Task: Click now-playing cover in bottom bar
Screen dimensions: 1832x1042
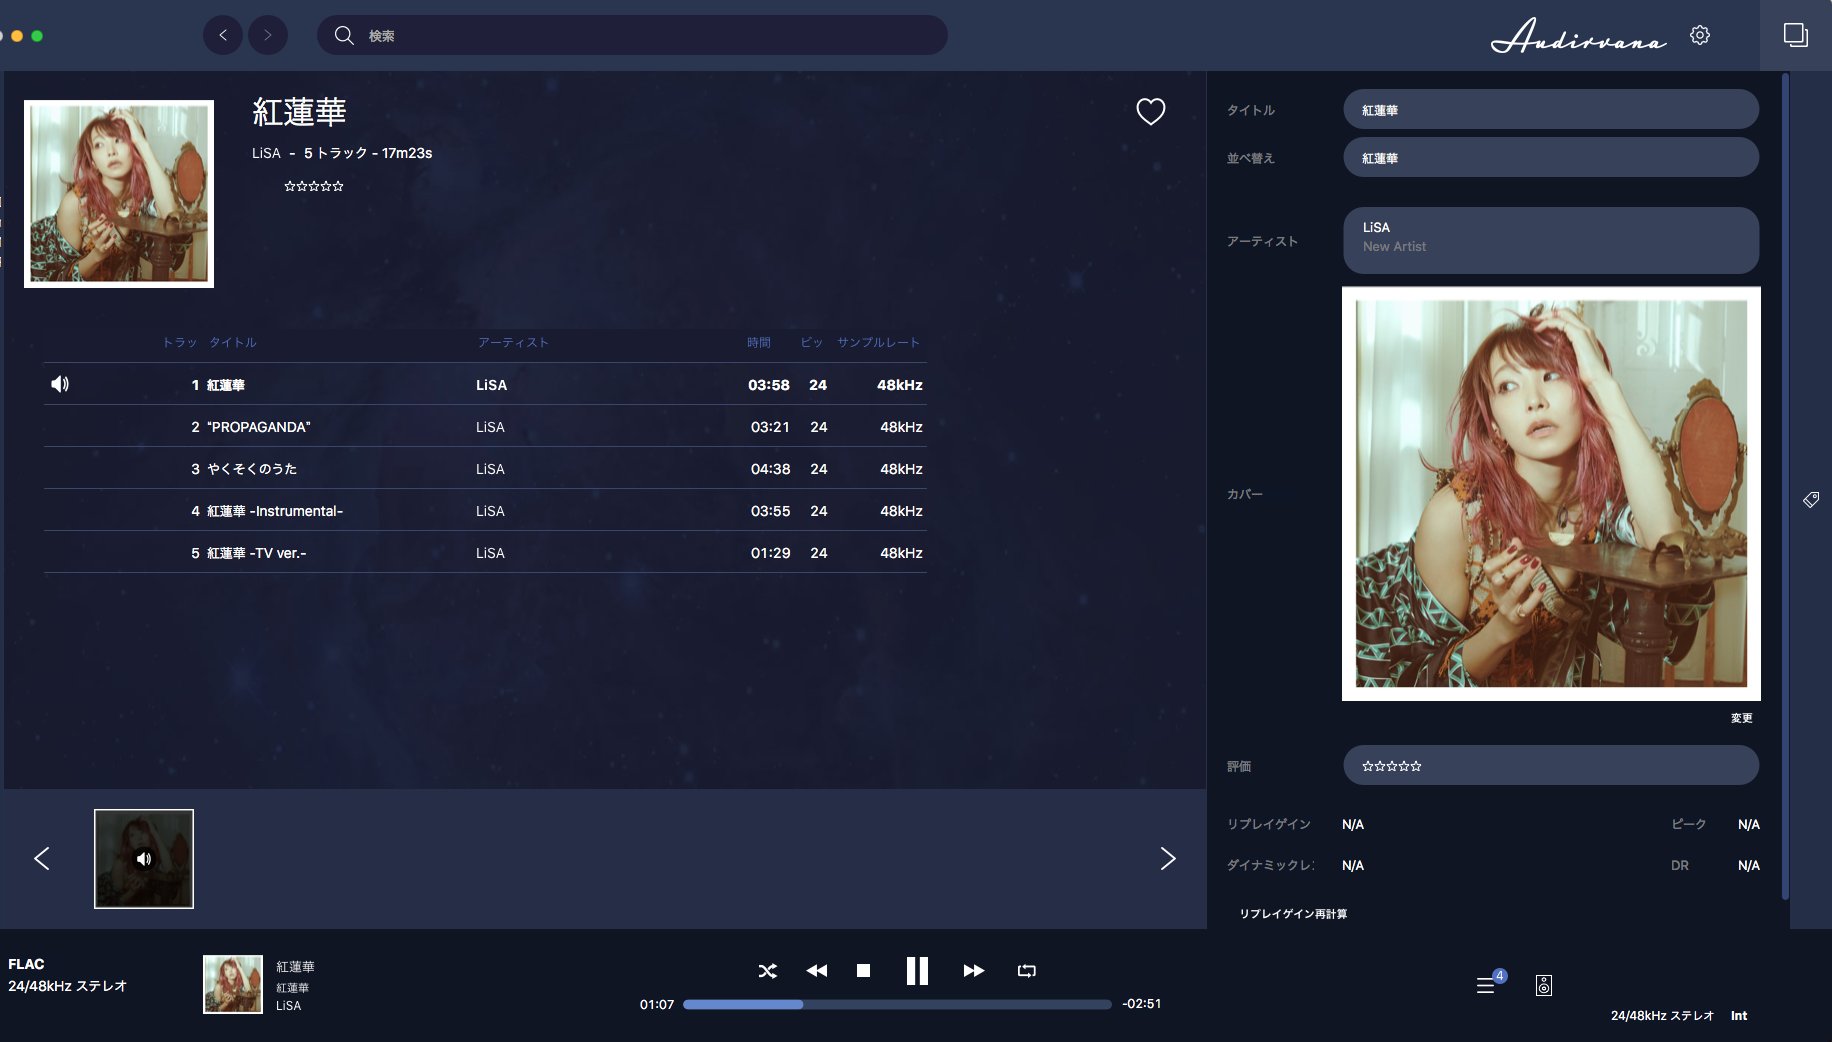Action: (233, 984)
